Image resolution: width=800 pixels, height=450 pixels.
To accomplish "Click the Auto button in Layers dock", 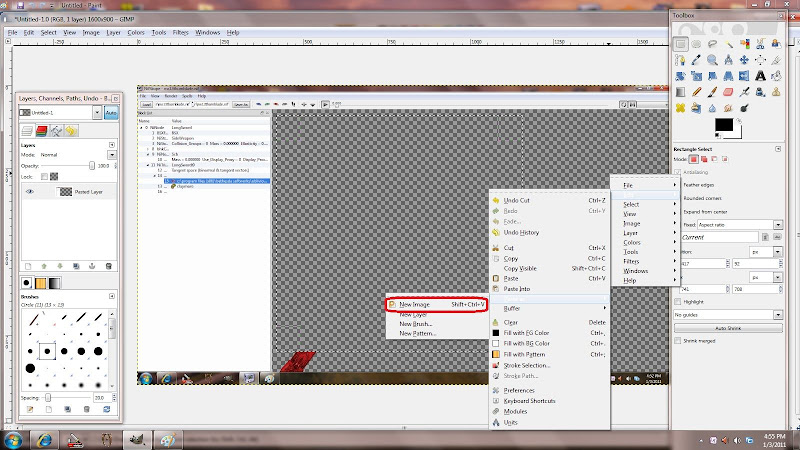I will 110,114.
